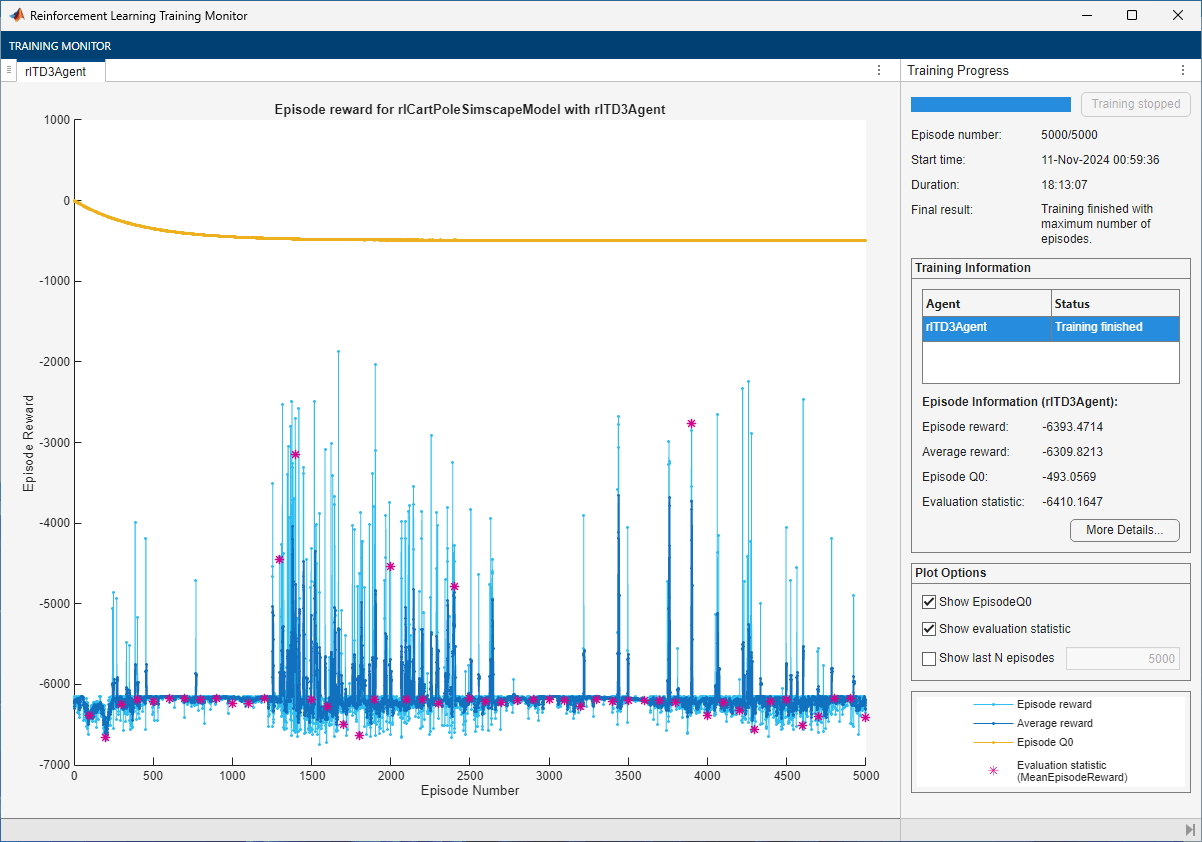Enable the Show last N episodes checkbox

(929, 658)
